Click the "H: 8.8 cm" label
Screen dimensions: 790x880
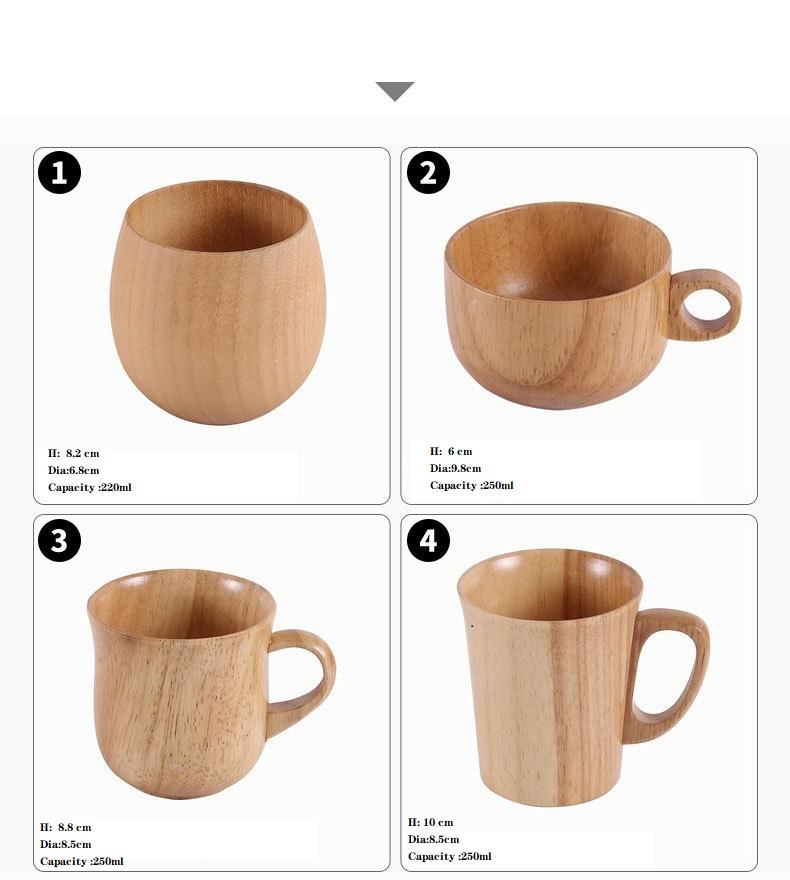(66, 827)
